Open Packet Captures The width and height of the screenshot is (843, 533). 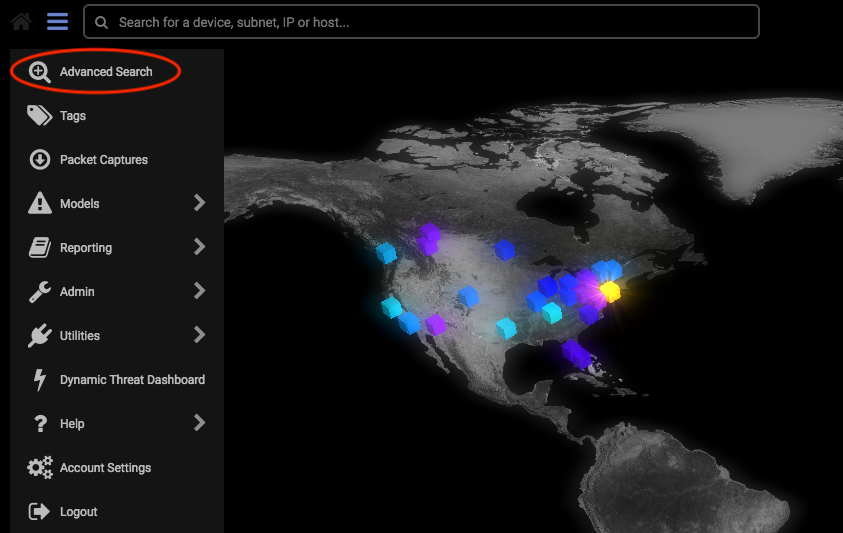(x=104, y=160)
